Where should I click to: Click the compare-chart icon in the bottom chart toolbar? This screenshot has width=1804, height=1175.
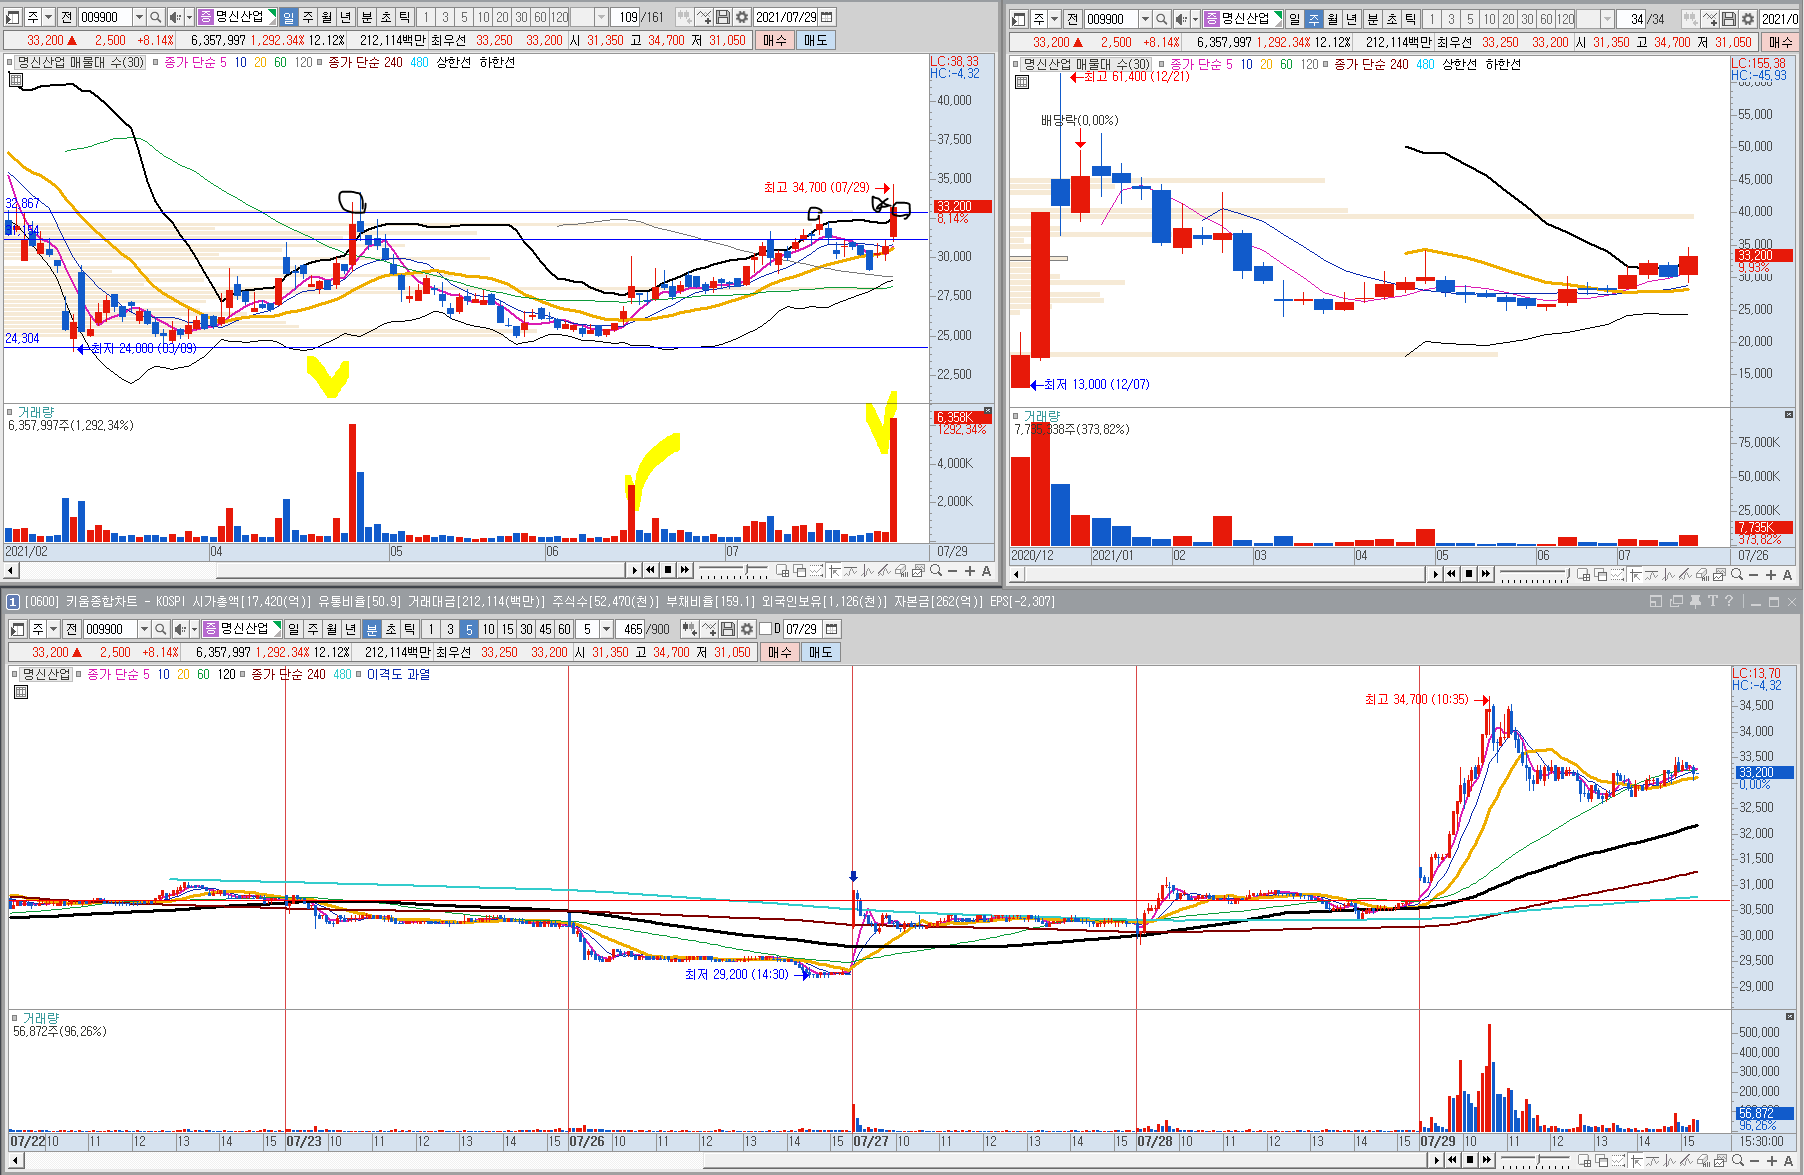(690, 629)
